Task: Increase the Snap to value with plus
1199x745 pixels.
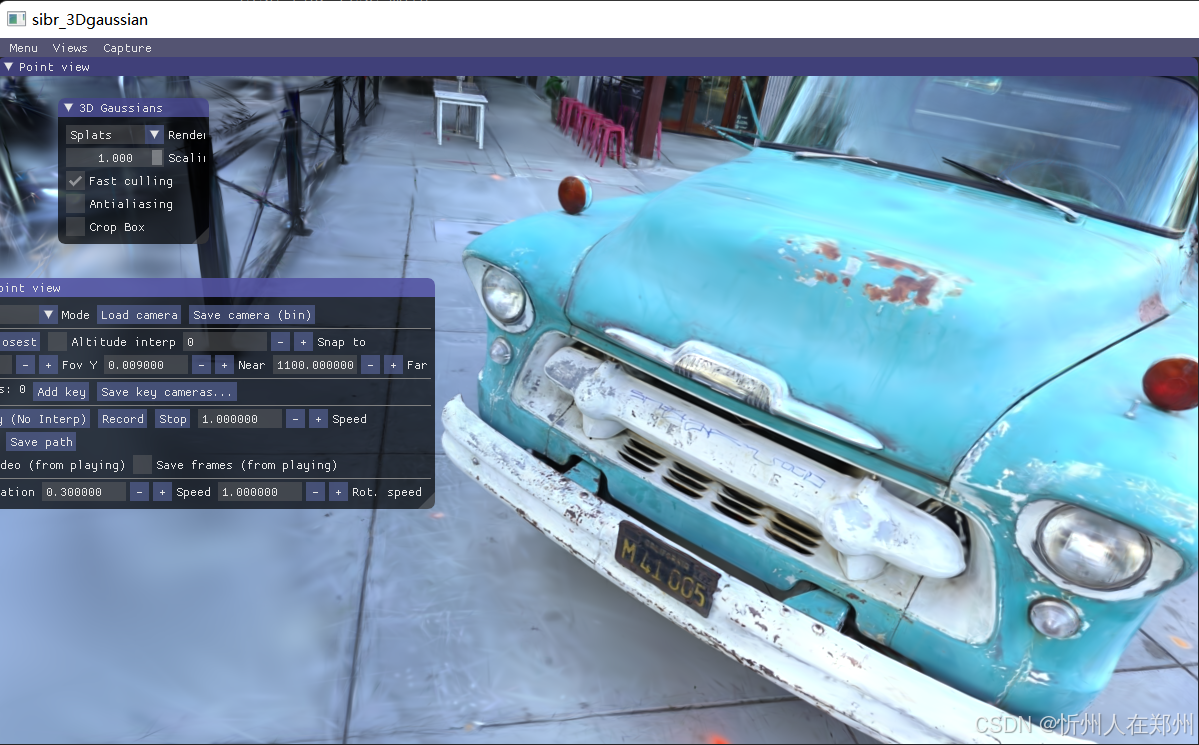Action: click(304, 341)
